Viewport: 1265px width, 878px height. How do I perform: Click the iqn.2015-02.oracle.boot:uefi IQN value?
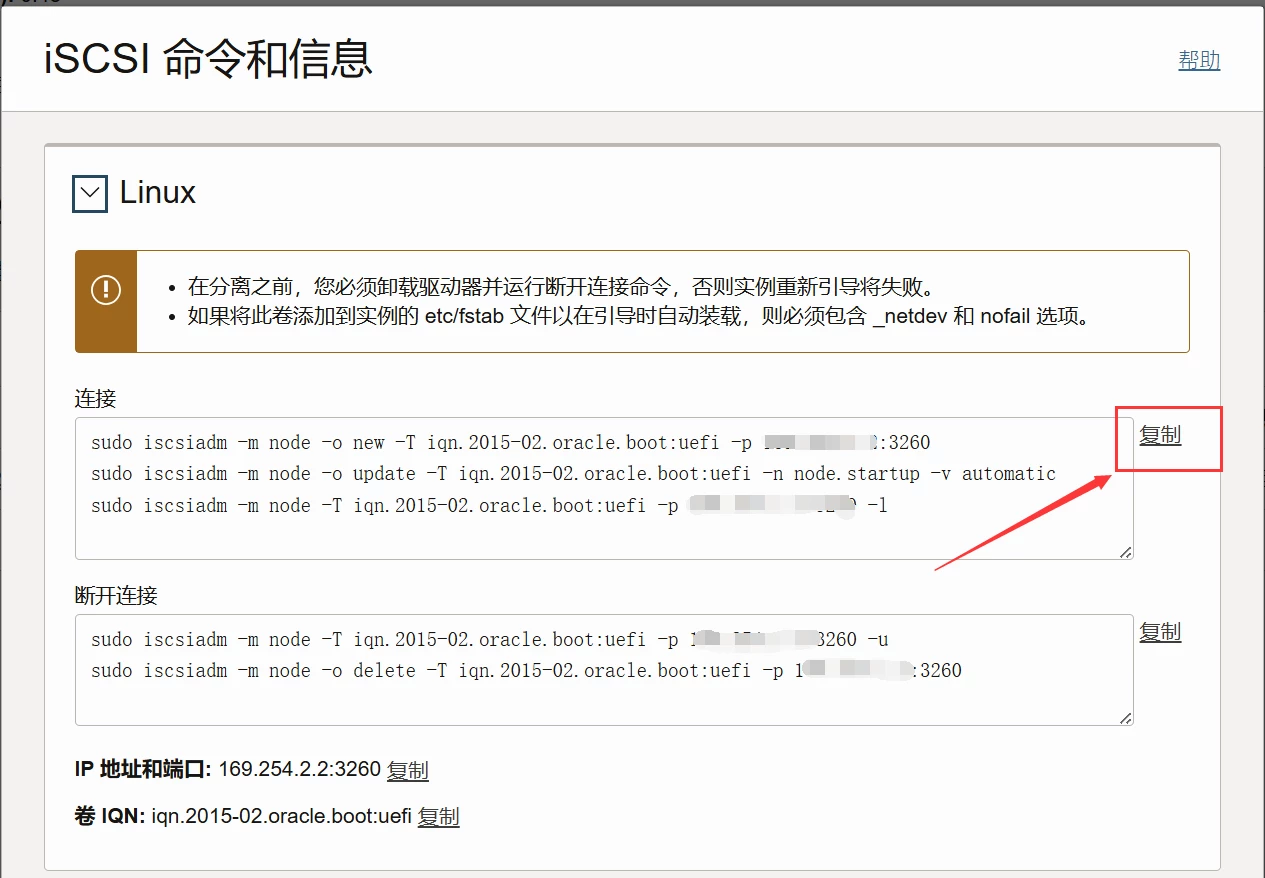click(x=281, y=816)
